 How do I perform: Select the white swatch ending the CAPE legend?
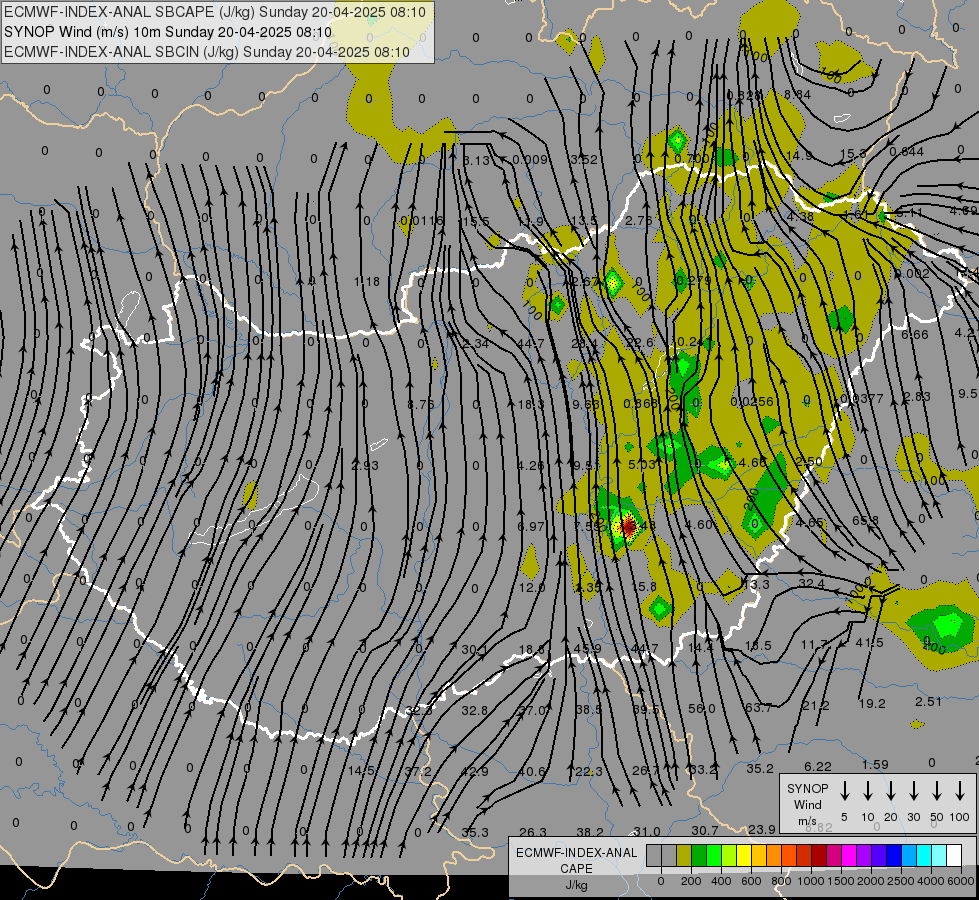point(953,856)
